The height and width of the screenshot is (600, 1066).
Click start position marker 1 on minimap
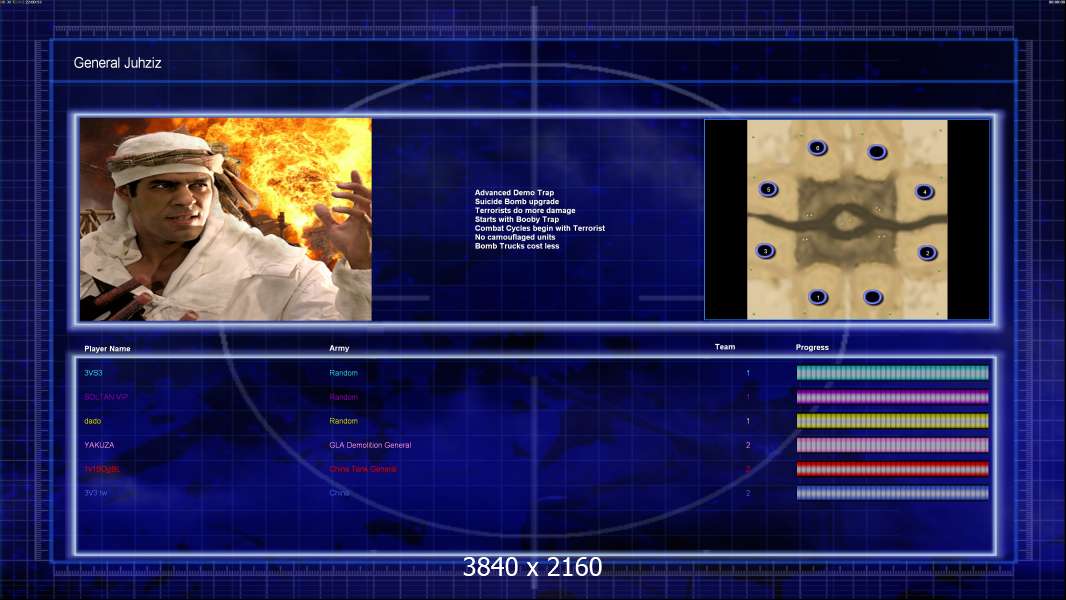(x=818, y=297)
